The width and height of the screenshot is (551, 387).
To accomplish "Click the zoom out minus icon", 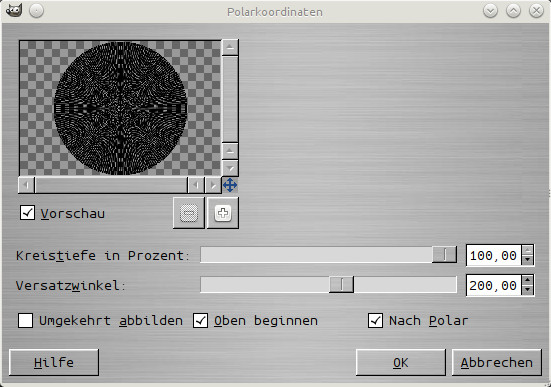I will [x=189, y=213].
